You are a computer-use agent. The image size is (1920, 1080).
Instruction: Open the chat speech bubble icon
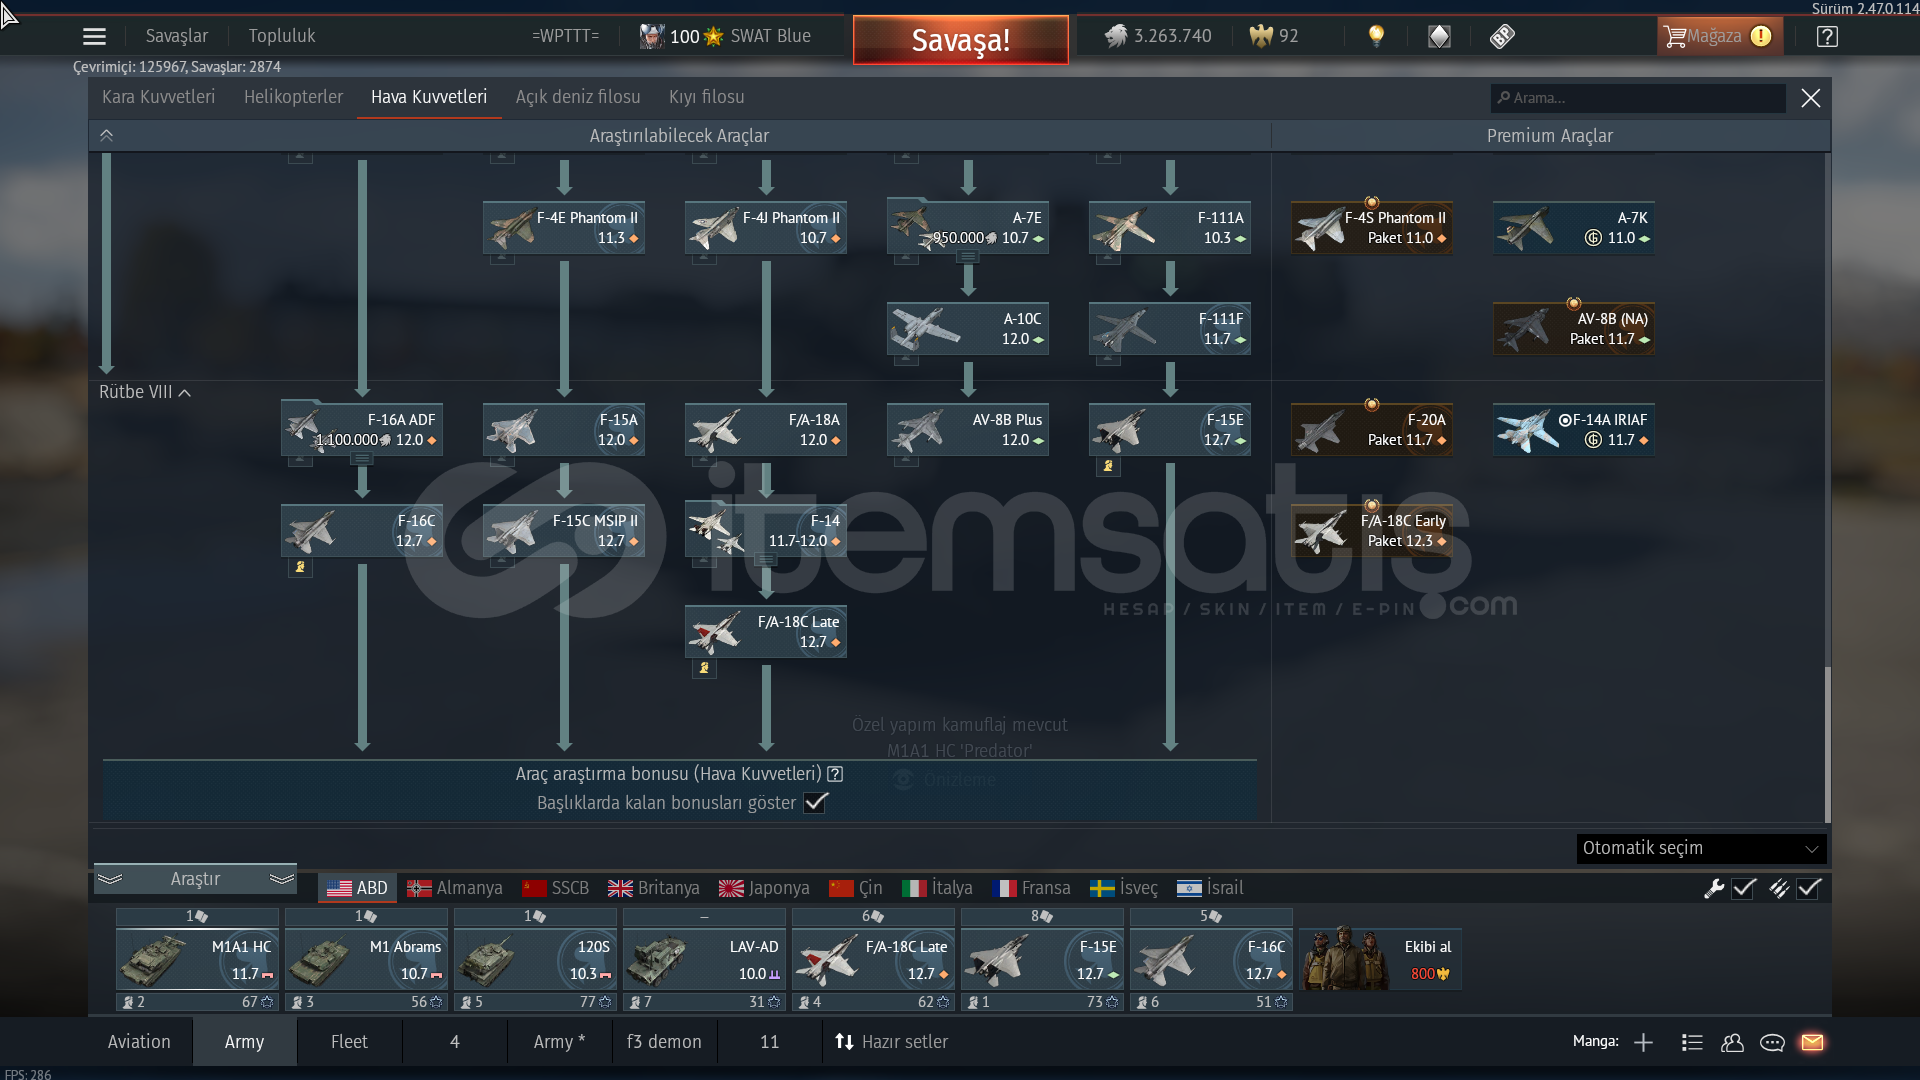(1772, 1042)
